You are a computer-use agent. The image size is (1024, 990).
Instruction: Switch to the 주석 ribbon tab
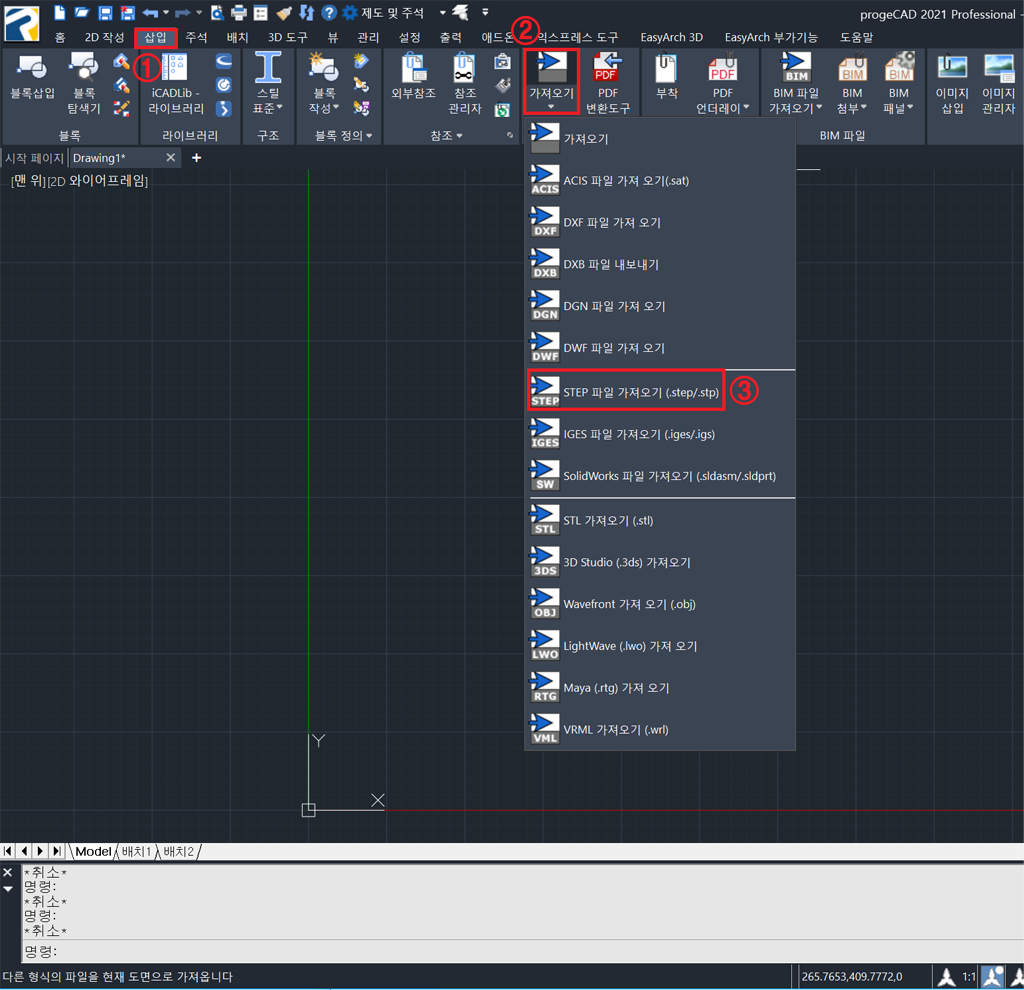click(x=196, y=37)
